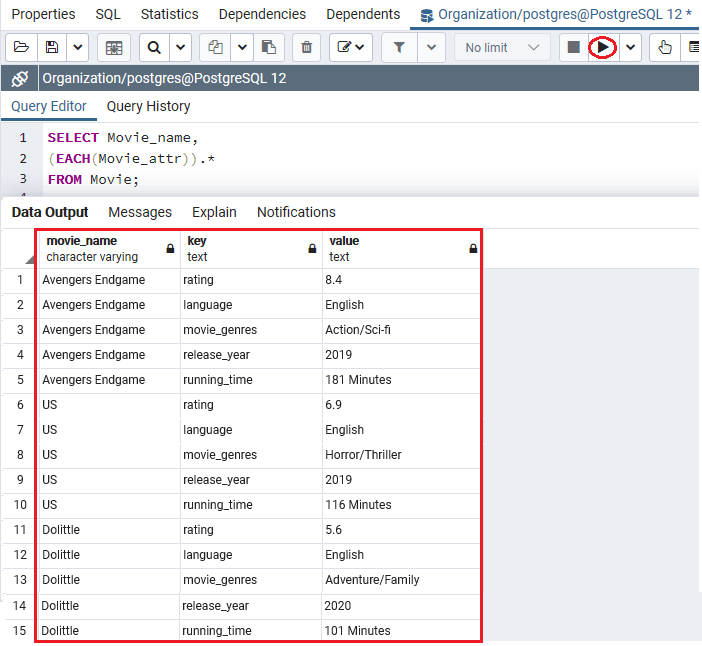Click cell '181 Minutes' in value column
The height and width of the screenshot is (646, 702).
[401, 380]
